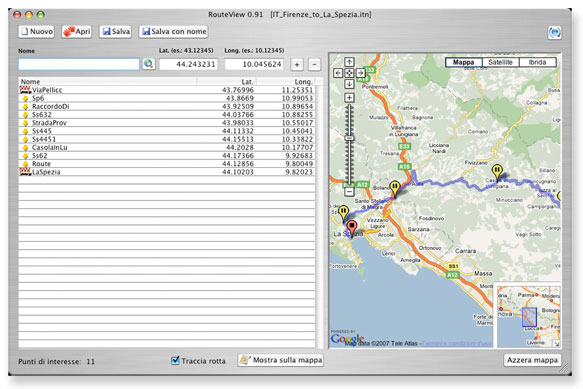Click the red destination marker at La Spezia

pyautogui.click(x=351, y=228)
